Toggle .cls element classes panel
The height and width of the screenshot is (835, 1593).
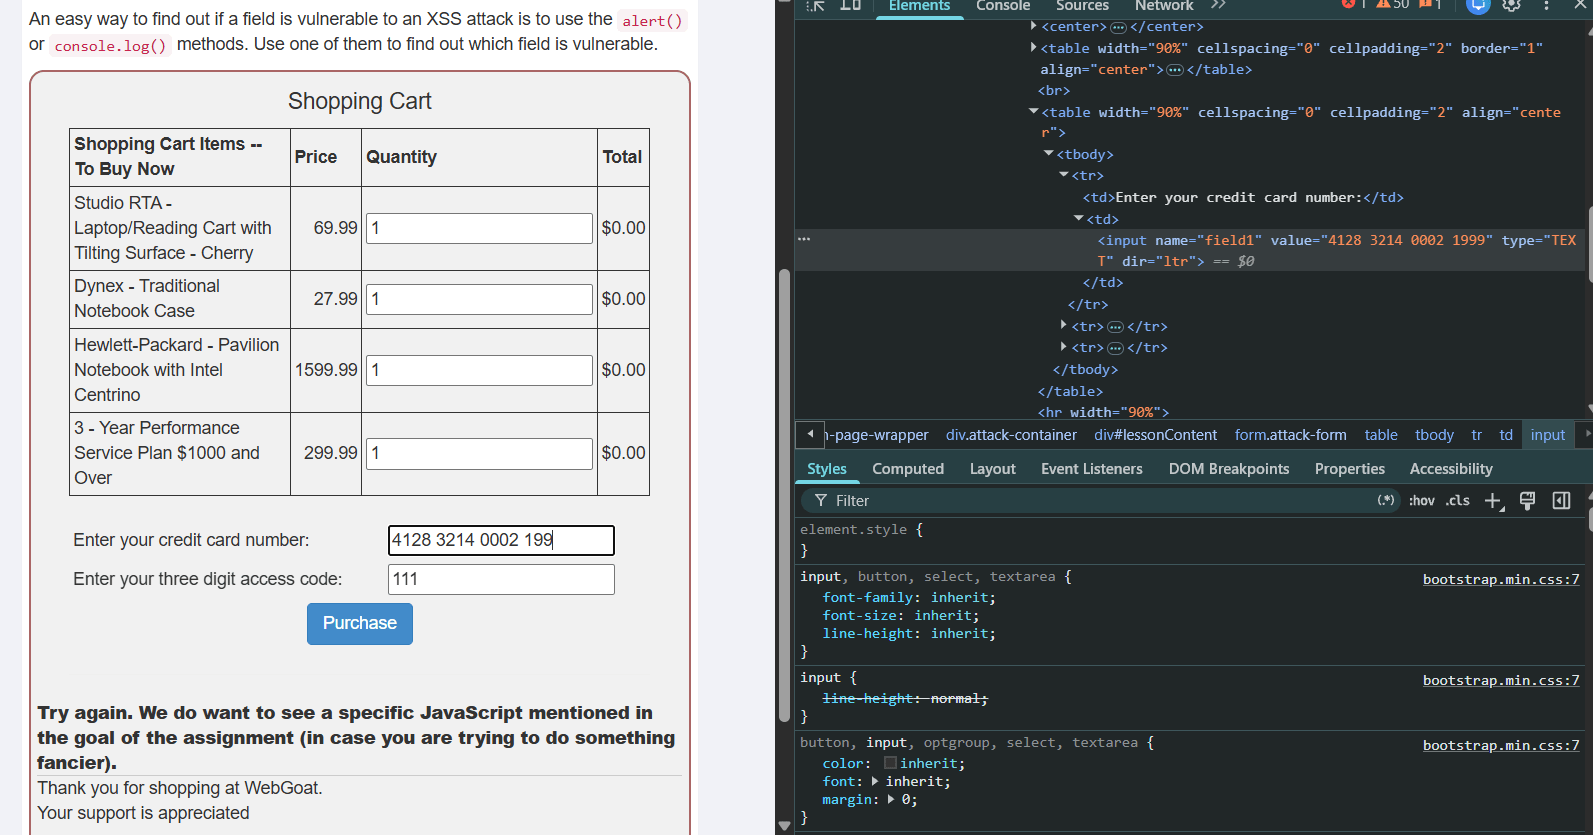point(1458,501)
